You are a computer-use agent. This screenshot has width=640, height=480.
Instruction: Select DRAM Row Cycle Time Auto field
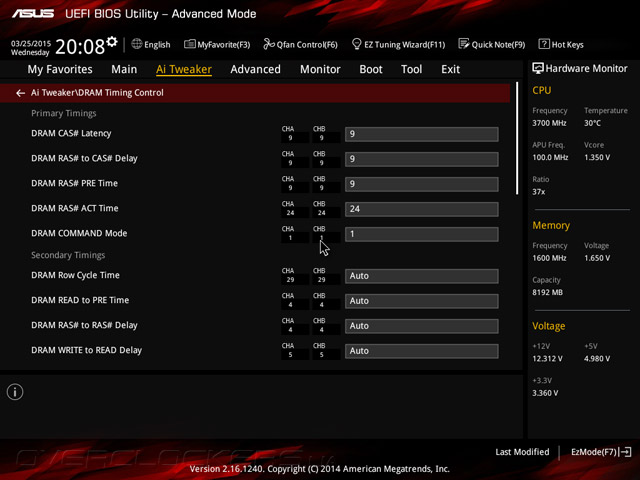point(422,276)
